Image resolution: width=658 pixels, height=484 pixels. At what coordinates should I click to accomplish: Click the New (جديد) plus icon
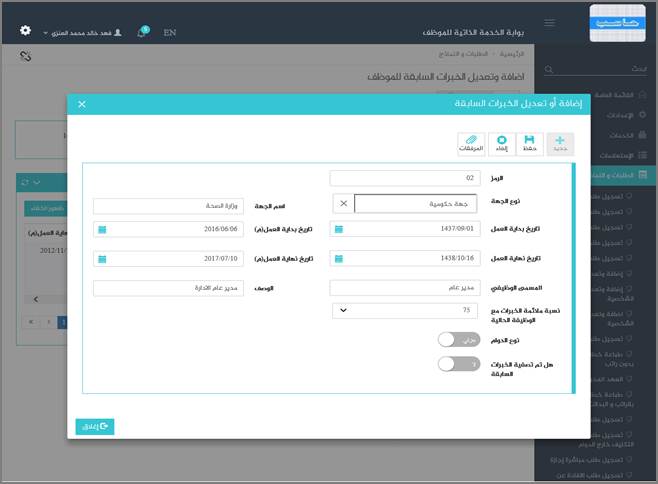pos(560,143)
